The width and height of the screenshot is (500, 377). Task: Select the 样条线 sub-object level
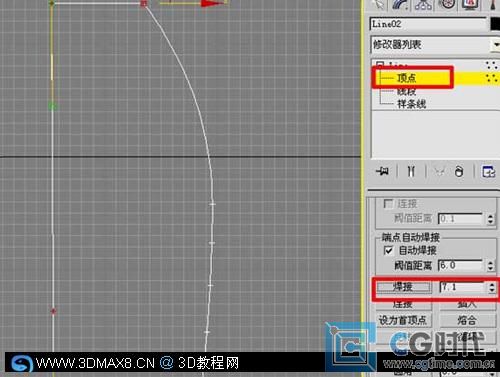pyautogui.click(x=411, y=104)
